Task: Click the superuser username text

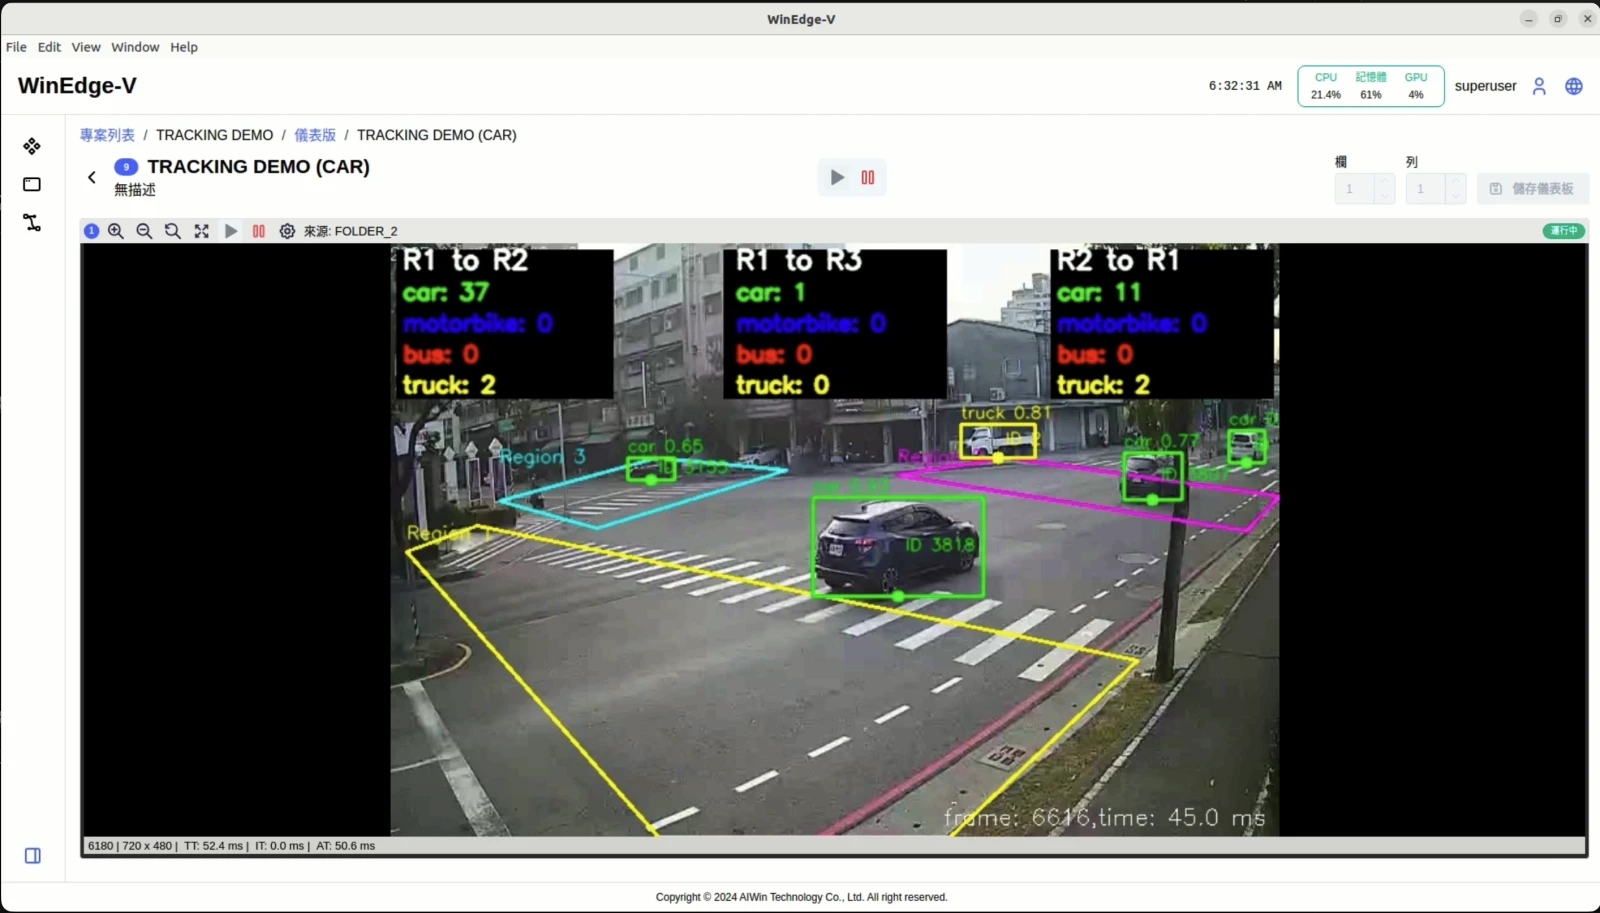Action: [x=1485, y=86]
